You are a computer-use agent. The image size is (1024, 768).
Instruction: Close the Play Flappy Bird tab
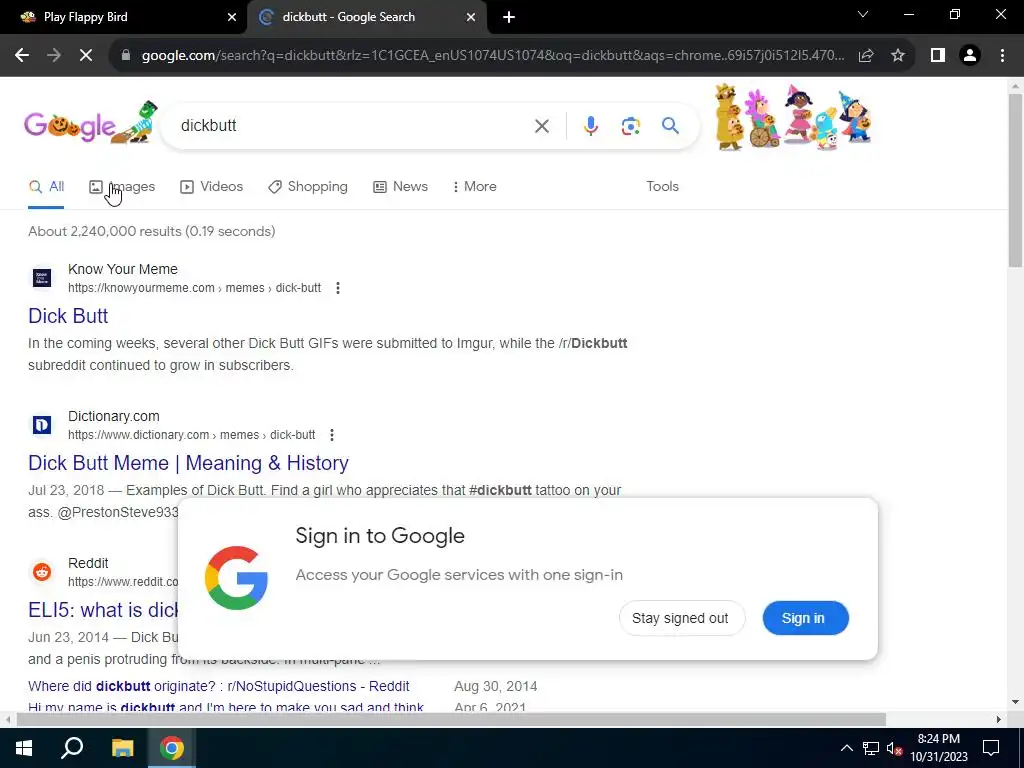(232, 18)
